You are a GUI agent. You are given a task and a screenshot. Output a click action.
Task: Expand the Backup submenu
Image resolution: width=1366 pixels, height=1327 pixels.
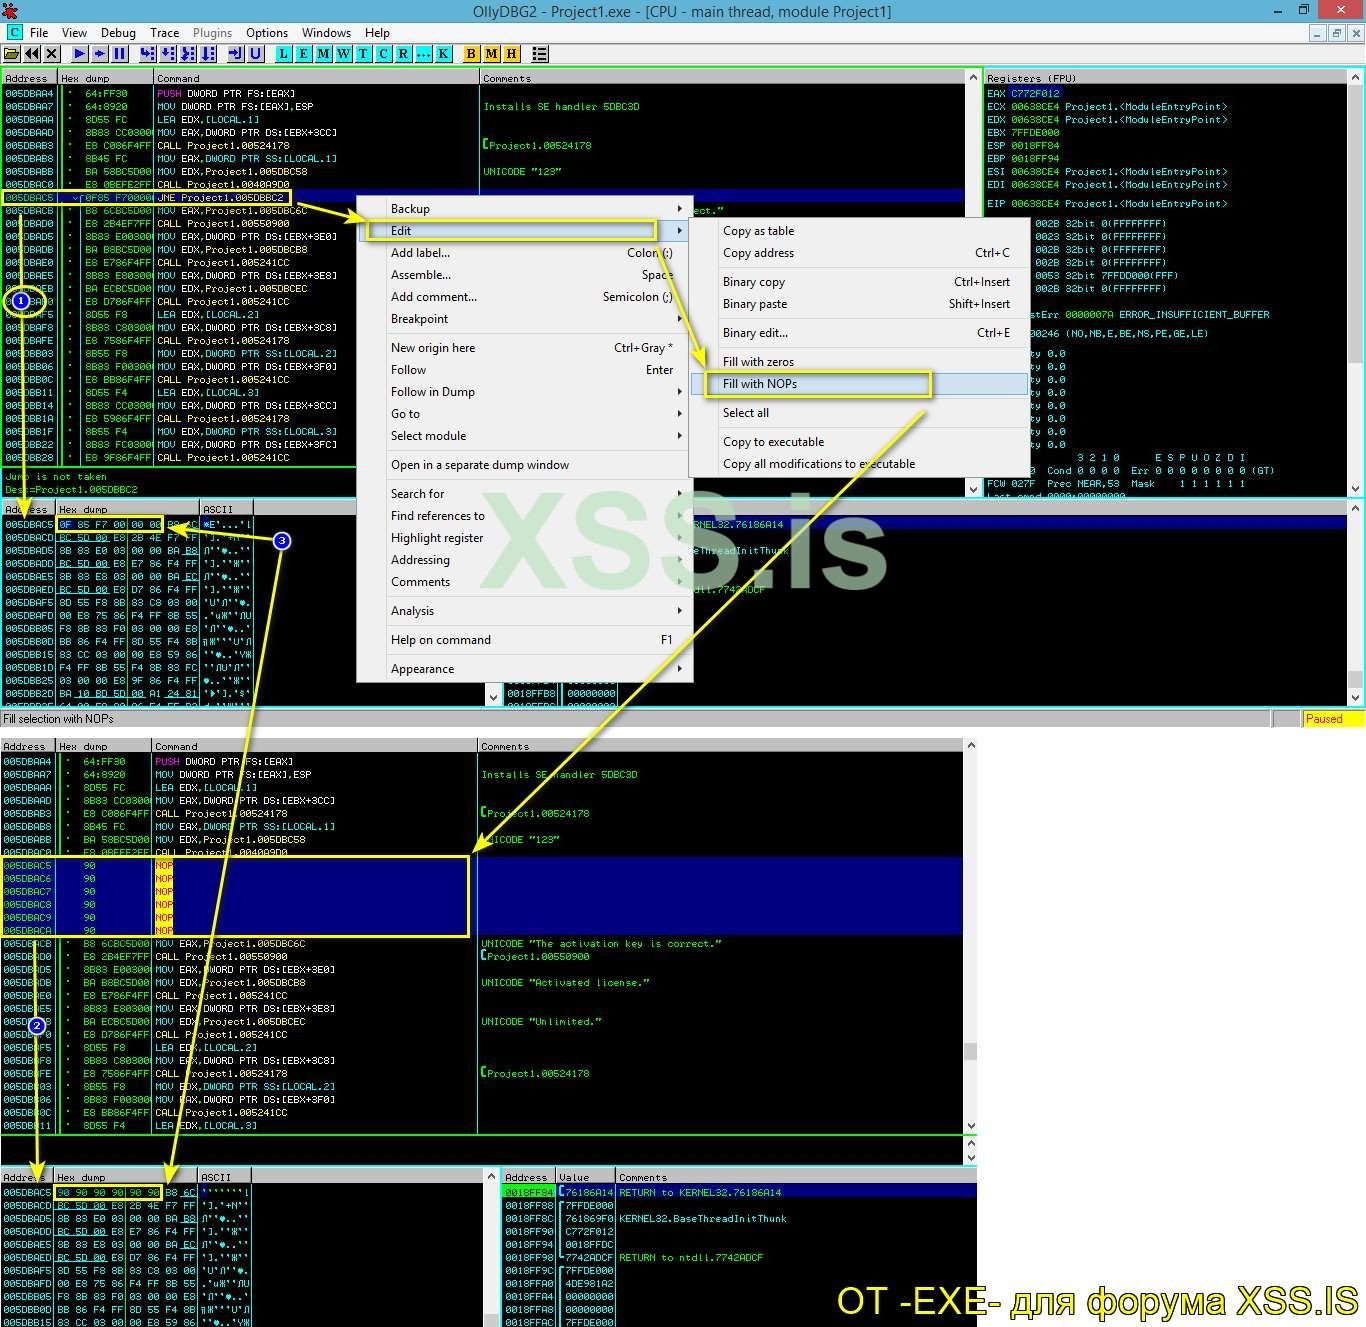(525, 209)
